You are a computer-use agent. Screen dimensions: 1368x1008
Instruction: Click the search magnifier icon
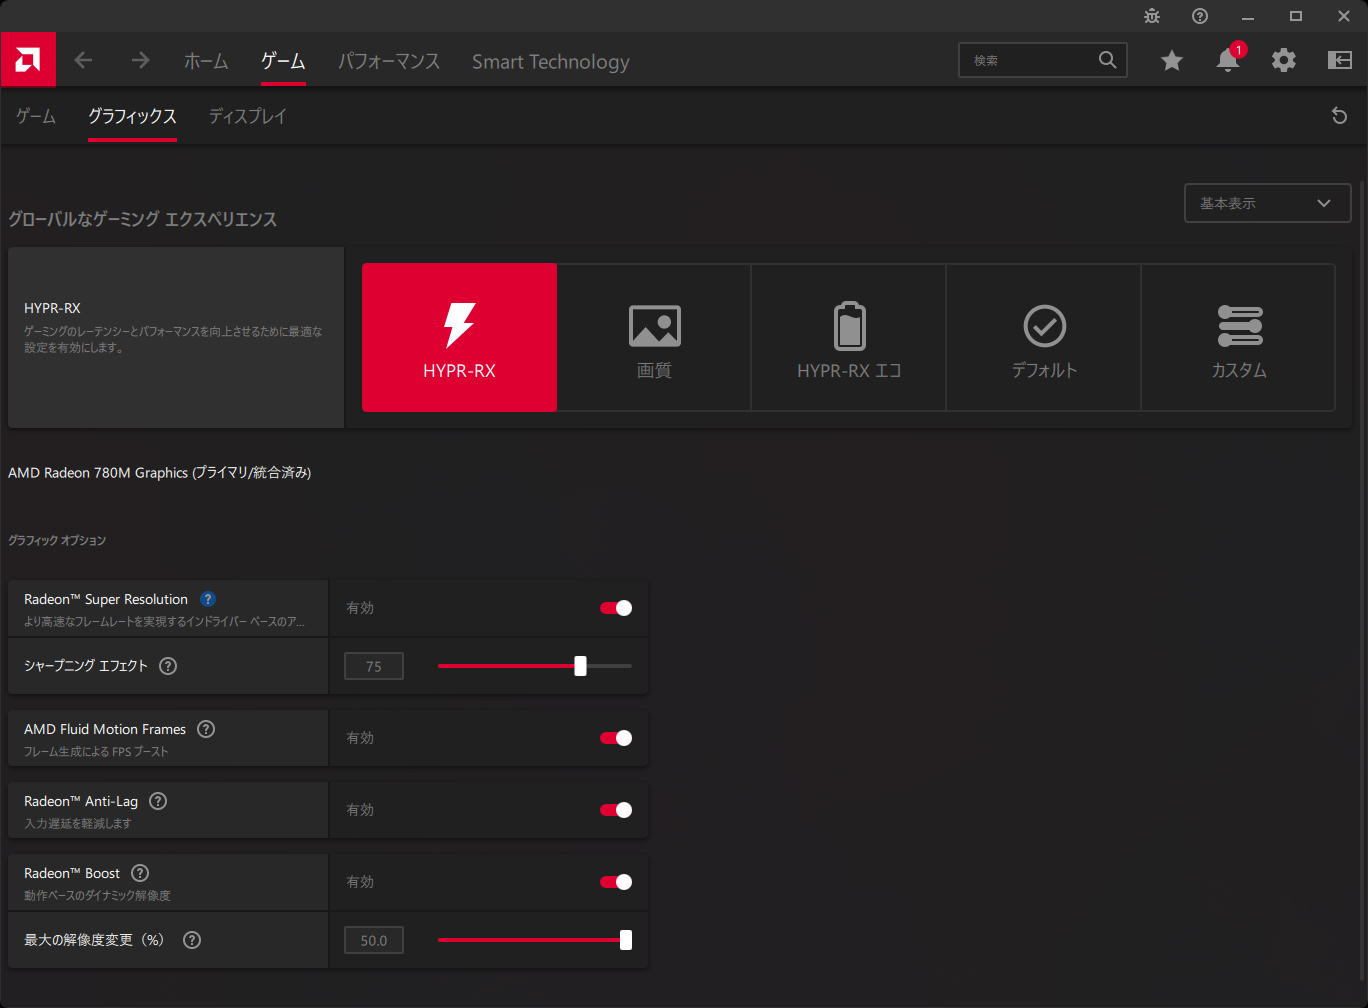tap(1107, 60)
